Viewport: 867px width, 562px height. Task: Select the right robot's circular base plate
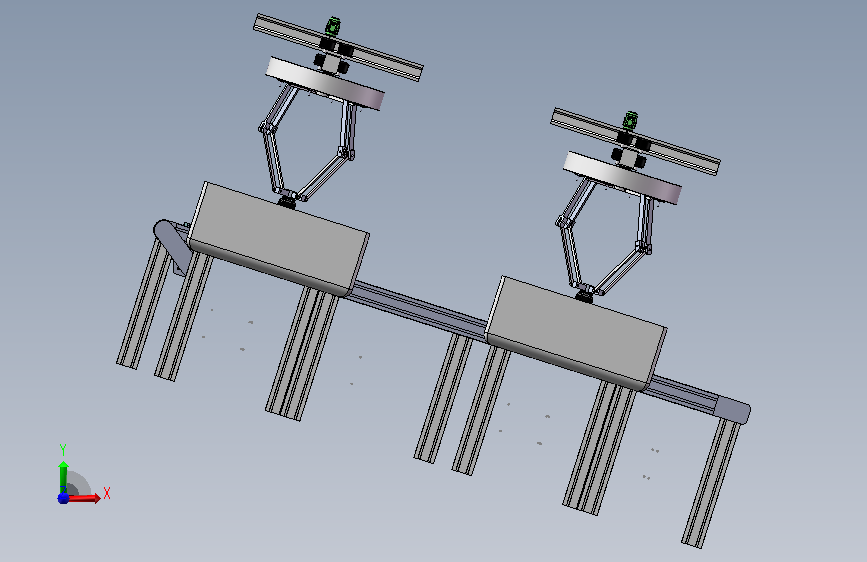point(622,178)
